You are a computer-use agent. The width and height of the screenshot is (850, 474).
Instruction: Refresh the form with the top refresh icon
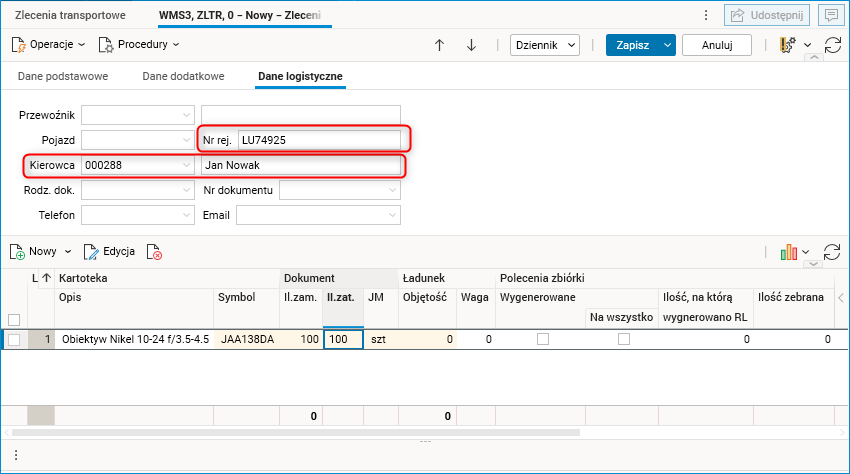tap(833, 45)
